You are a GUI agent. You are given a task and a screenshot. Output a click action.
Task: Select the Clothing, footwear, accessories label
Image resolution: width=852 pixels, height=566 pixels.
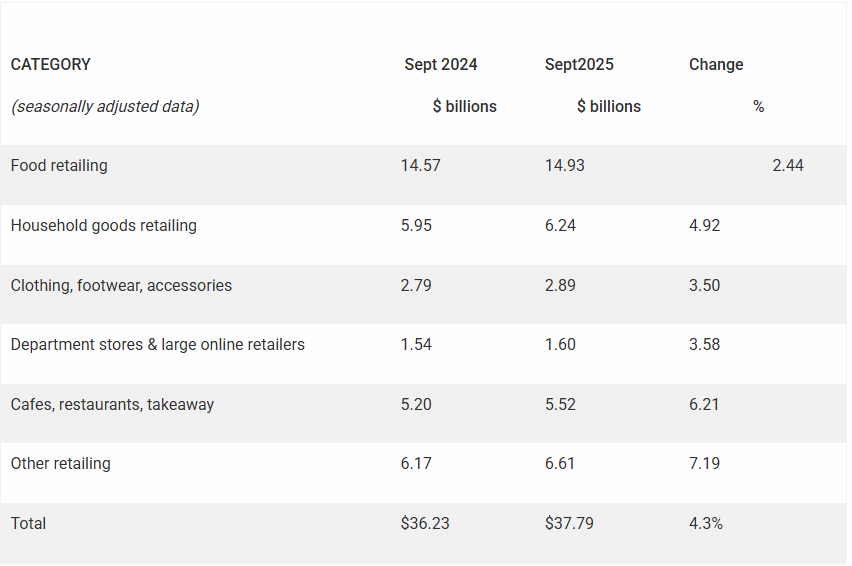[121, 286]
